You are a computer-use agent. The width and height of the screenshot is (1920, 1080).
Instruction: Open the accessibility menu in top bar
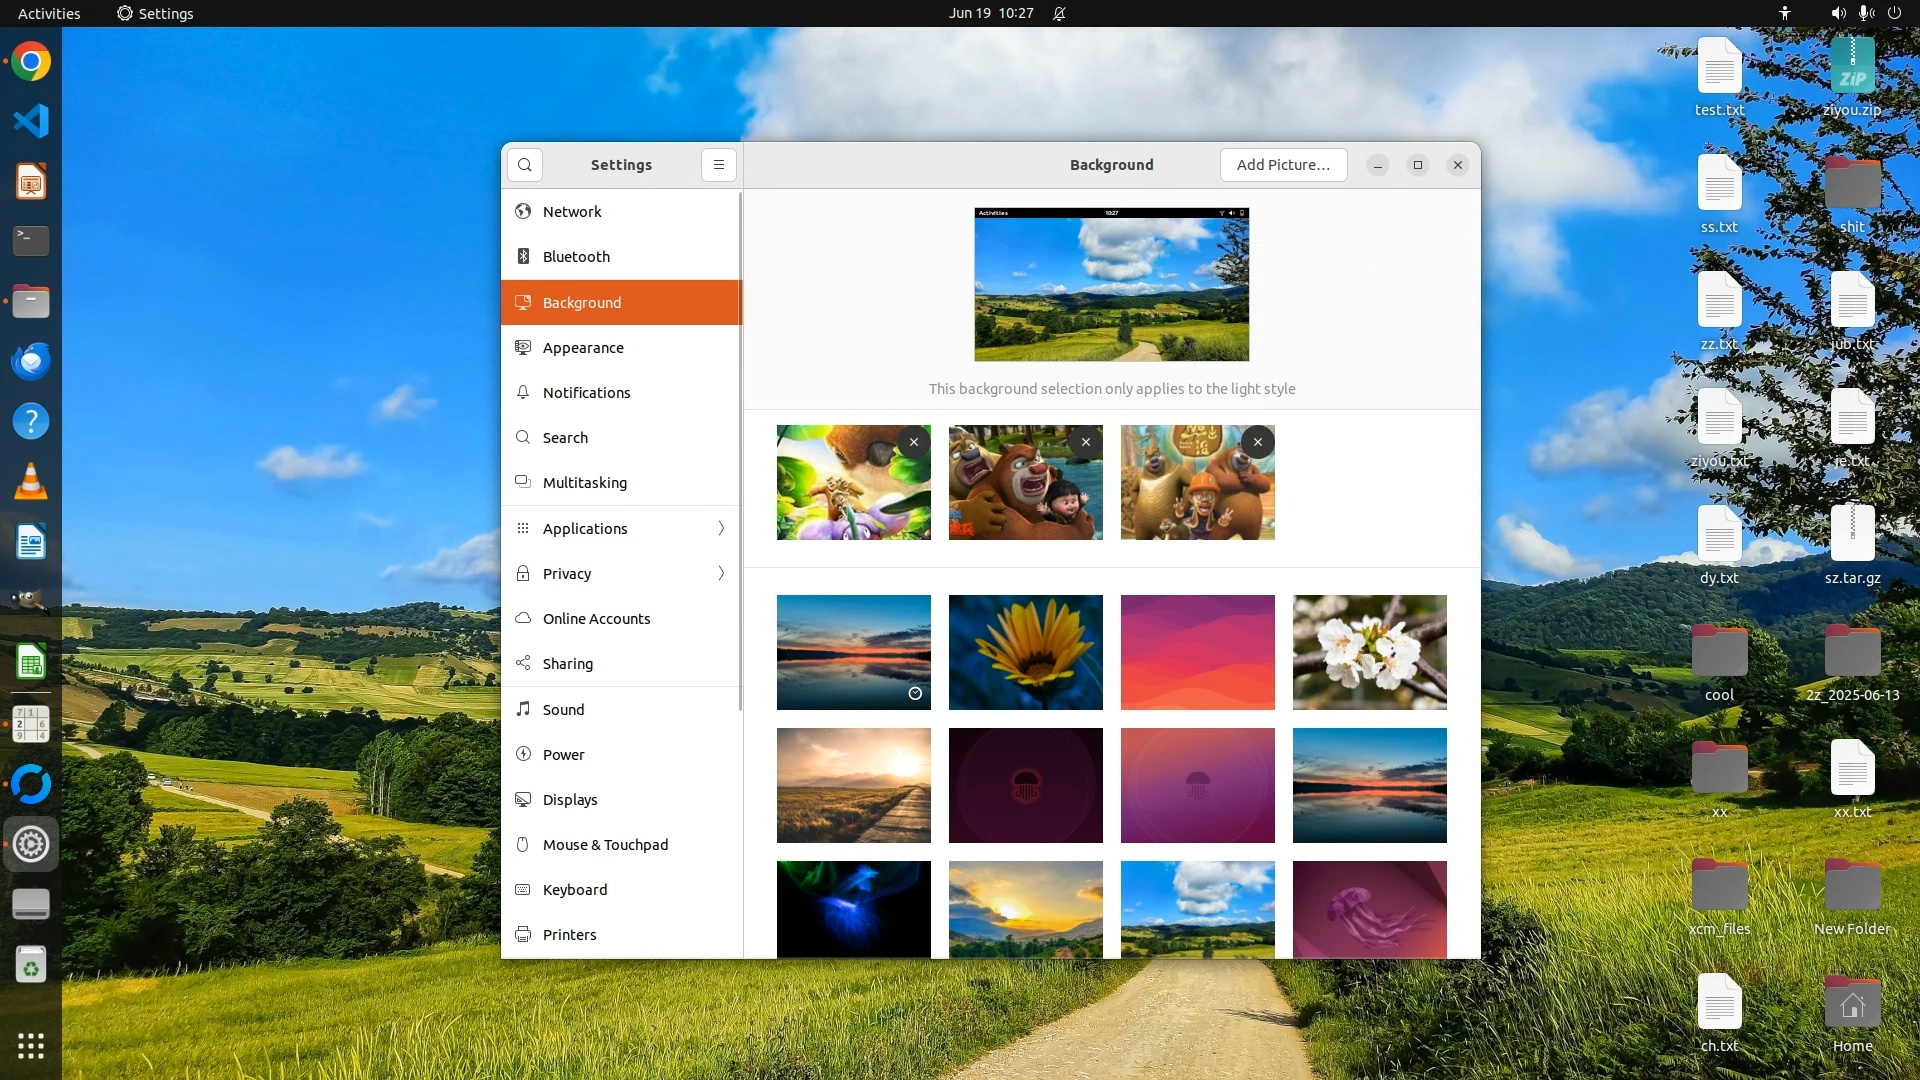(x=1785, y=14)
